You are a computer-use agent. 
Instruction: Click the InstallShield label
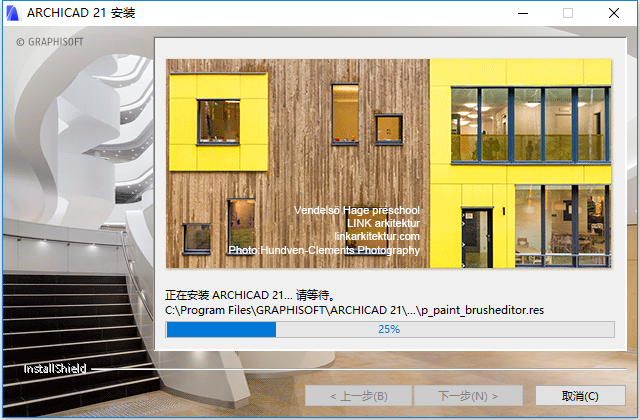[x=55, y=369]
